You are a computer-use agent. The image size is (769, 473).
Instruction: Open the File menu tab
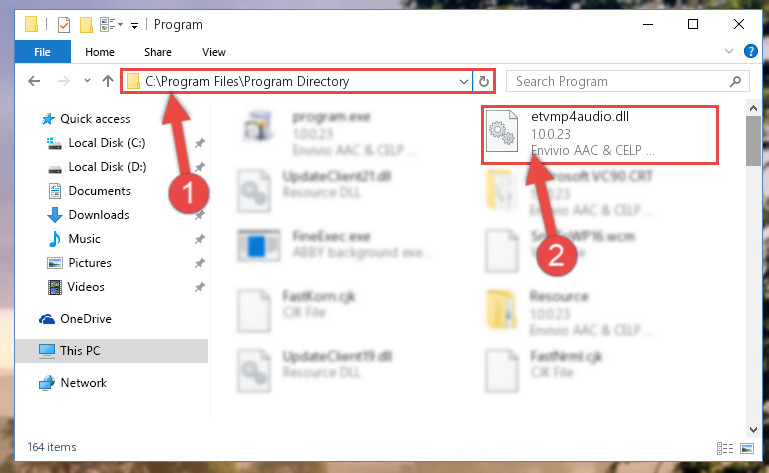click(x=42, y=52)
